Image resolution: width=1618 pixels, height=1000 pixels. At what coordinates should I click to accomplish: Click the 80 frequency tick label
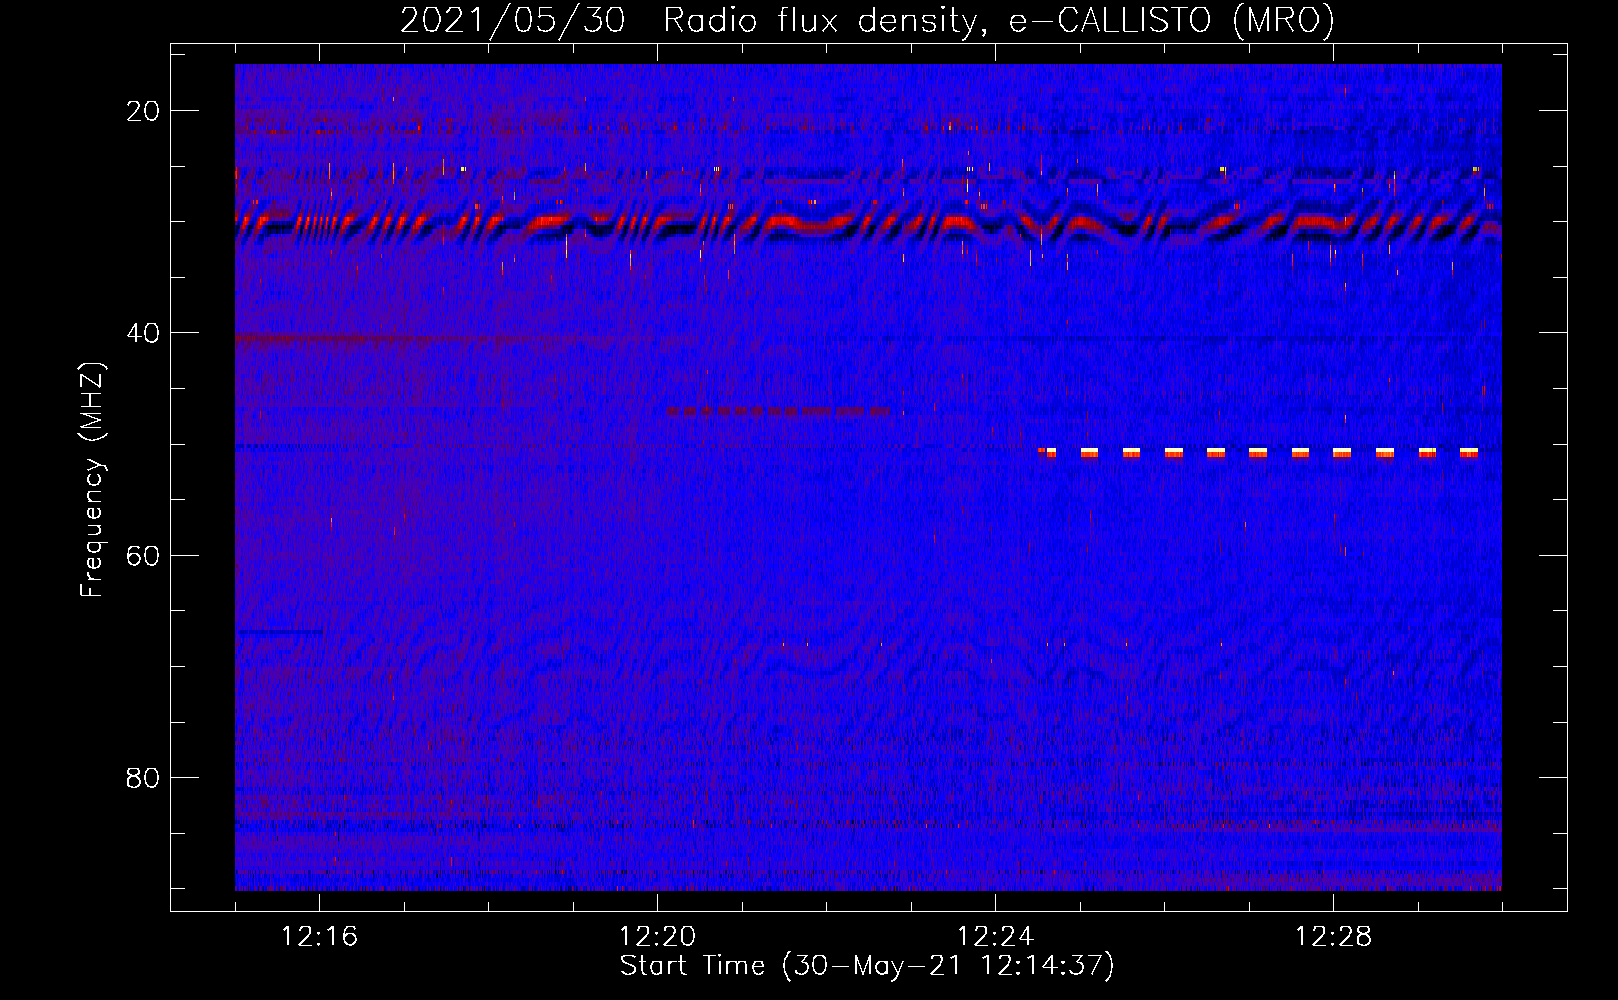tap(143, 777)
